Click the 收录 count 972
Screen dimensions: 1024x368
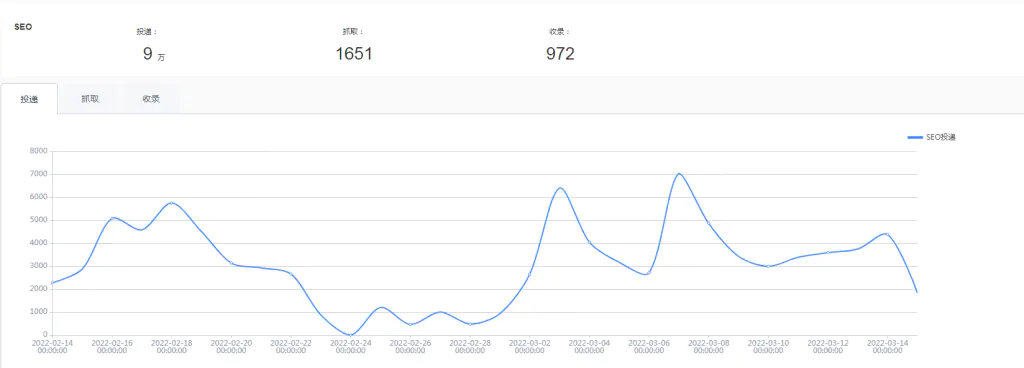click(560, 54)
